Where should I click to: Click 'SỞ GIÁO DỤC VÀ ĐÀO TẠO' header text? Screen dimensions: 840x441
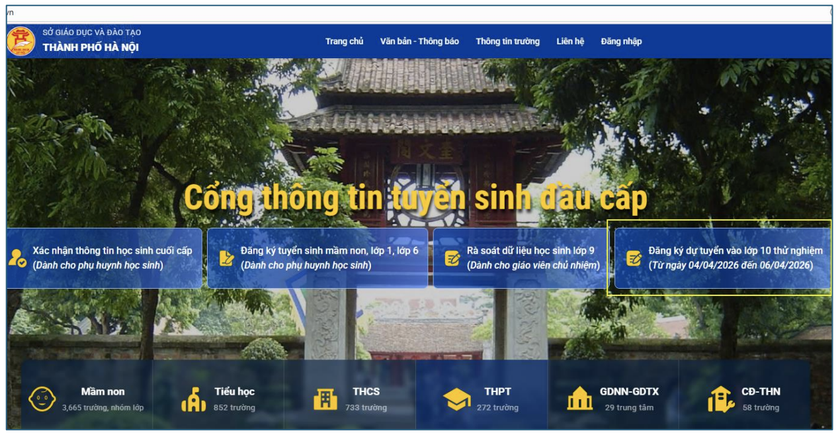(92, 32)
